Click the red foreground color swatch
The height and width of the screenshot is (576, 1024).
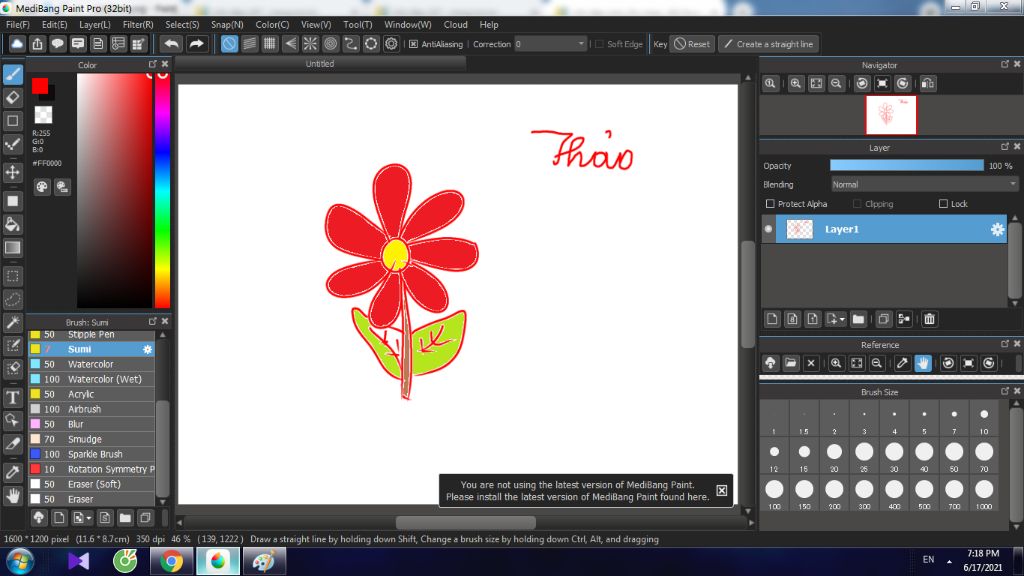(40, 86)
